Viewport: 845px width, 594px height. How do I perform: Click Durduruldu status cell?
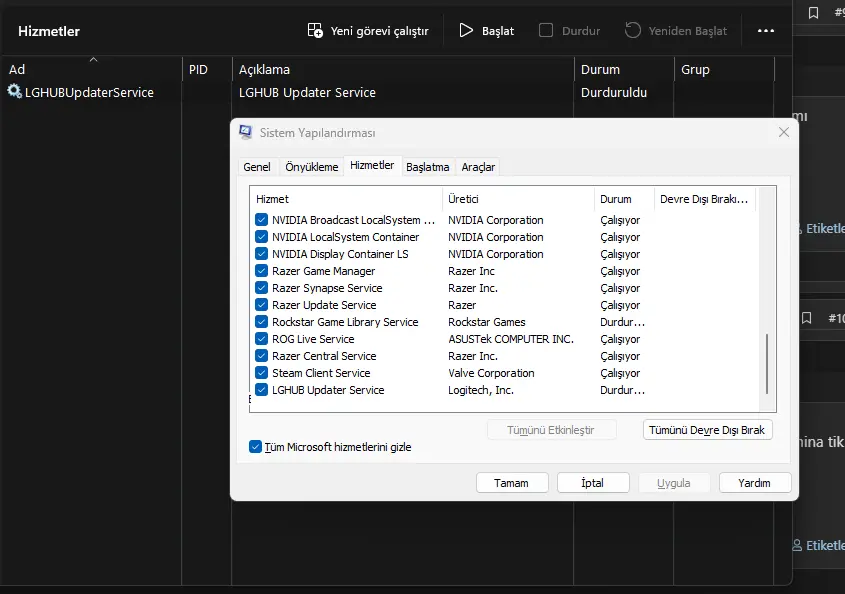pyautogui.click(x=614, y=92)
